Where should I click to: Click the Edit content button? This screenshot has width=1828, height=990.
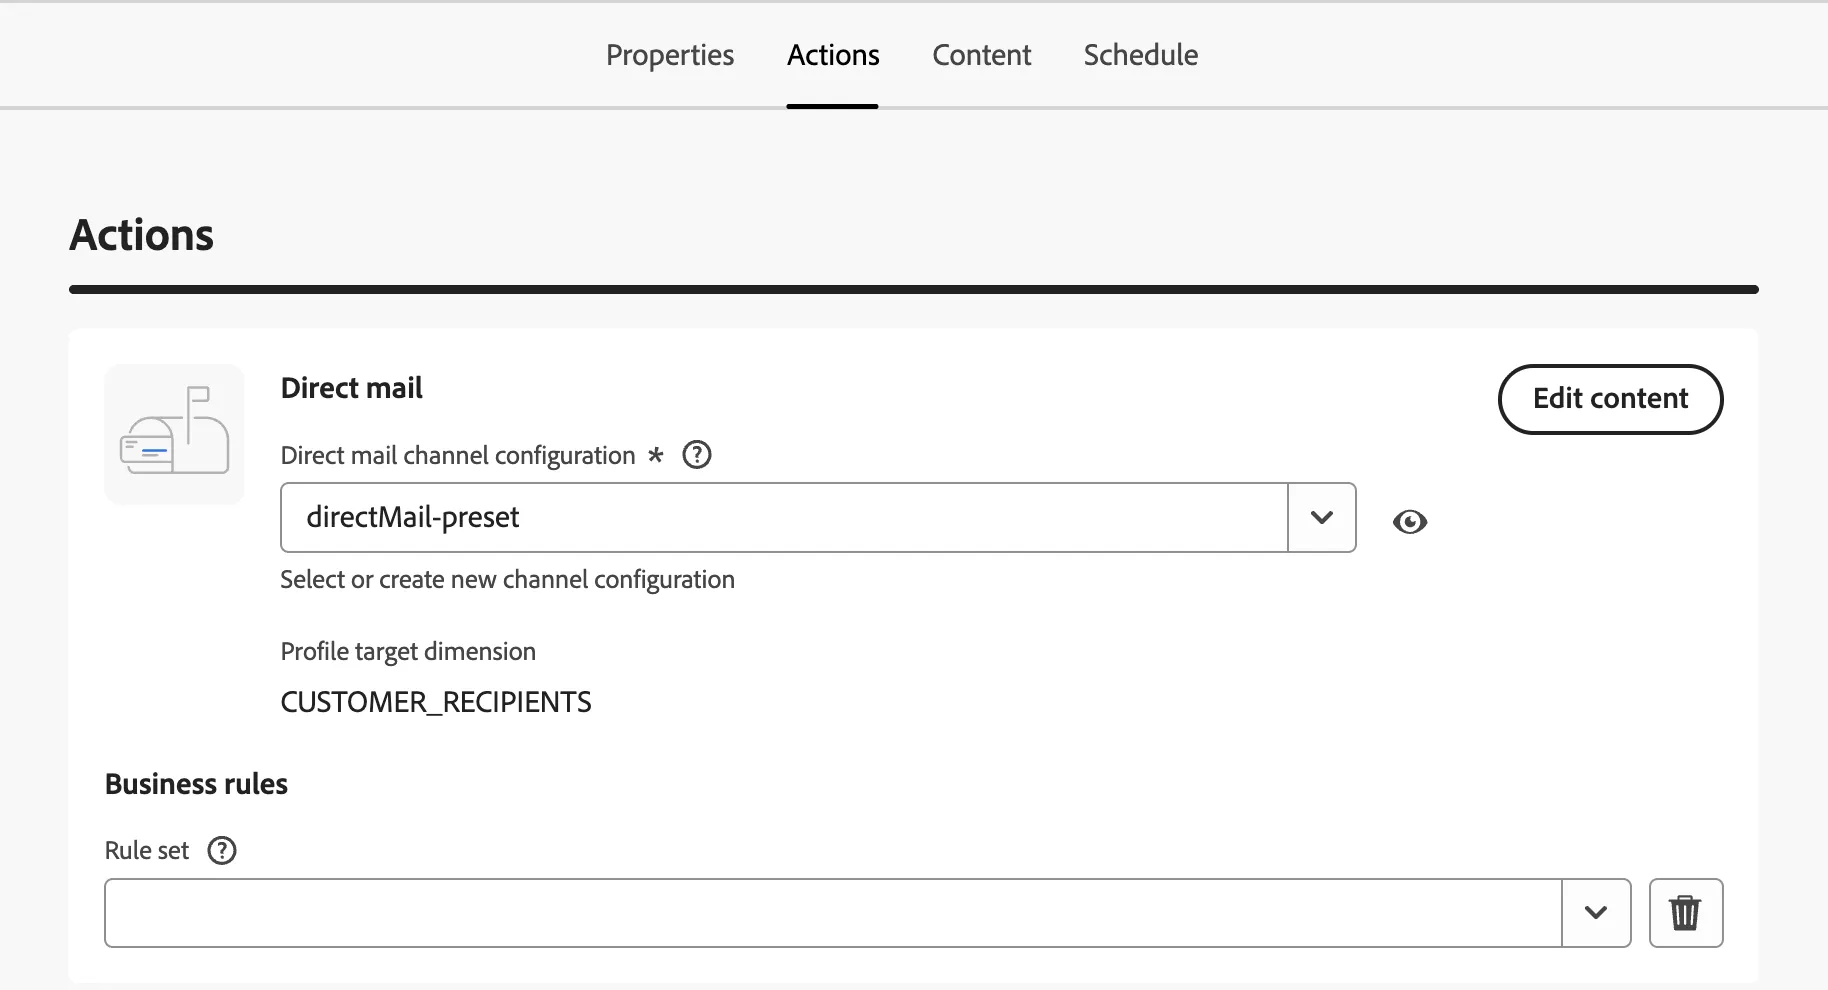[x=1610, y=399]
